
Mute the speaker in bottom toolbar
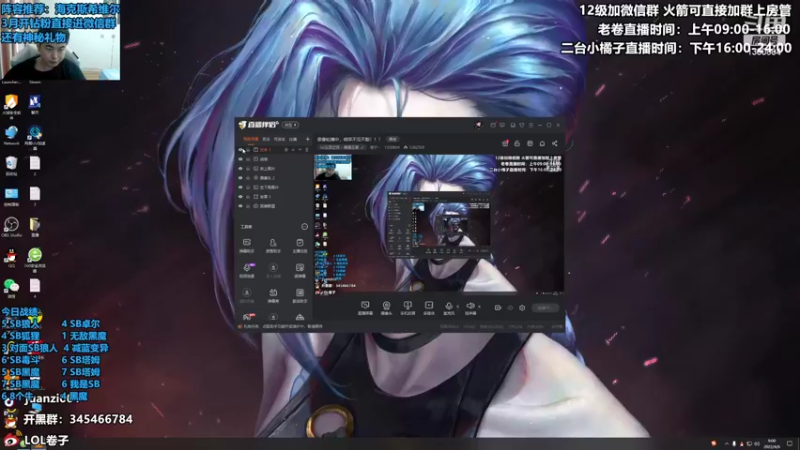click(x=470, y=308)
